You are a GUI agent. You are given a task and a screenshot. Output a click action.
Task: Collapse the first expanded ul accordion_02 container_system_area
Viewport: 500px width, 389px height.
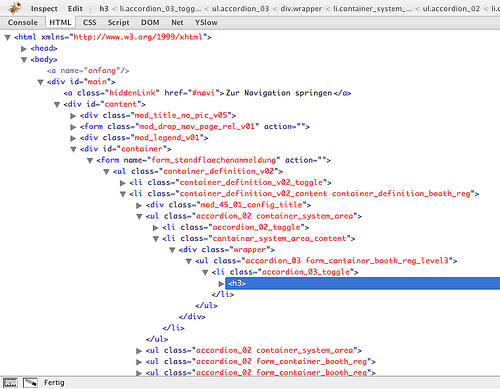pyautogui.click(x=139, y=217)
